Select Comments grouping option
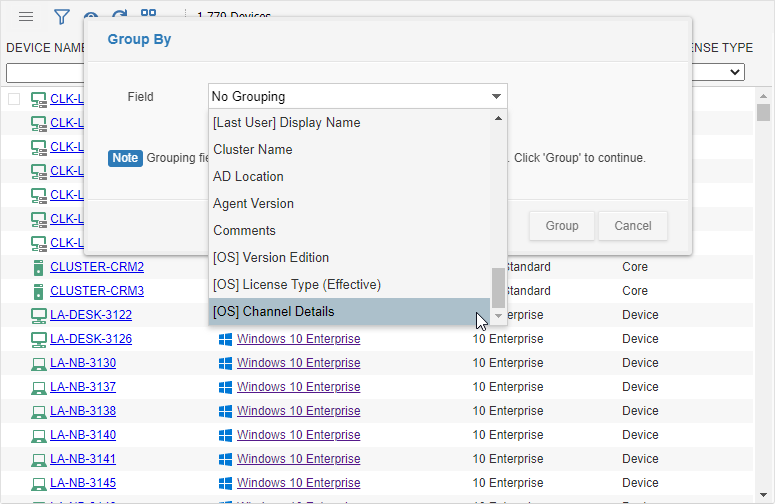Viewport: 775px width, 504px height. click(349, 231)
